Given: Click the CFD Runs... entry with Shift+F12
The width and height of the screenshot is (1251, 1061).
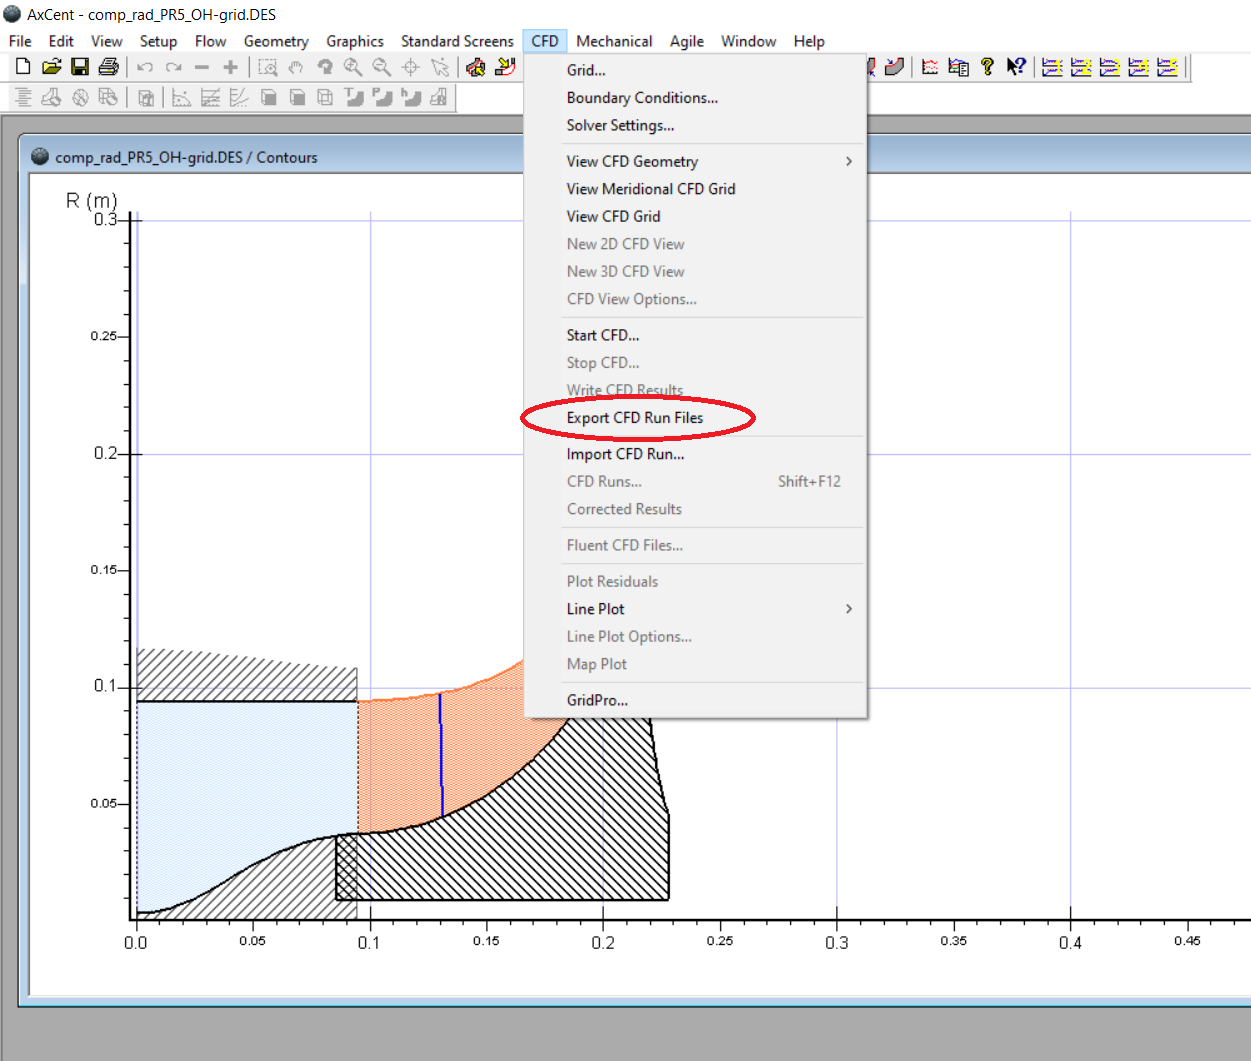Looking at the screenshot, I should click(x=695, y=481).
